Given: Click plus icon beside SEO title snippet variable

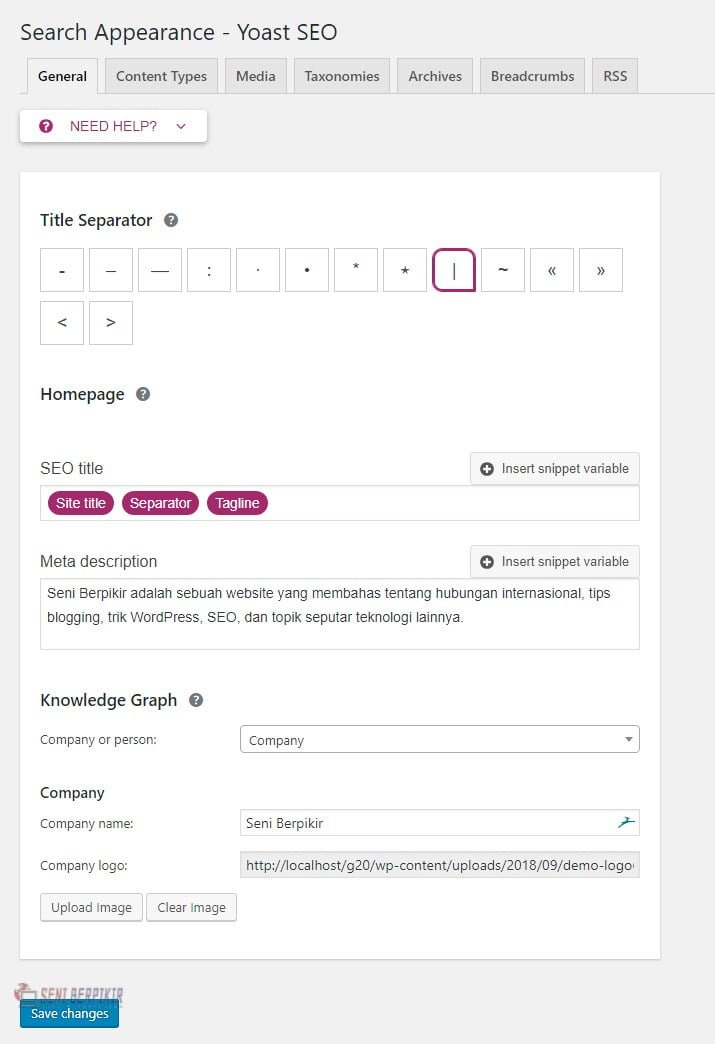Looking at the screenshot, I should (487, 469).
